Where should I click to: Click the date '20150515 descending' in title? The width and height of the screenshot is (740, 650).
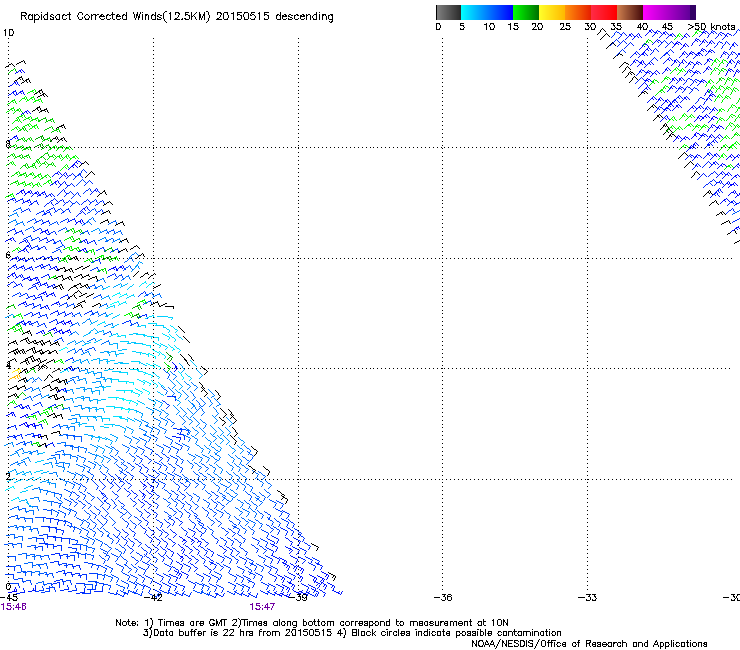point(275,17)
